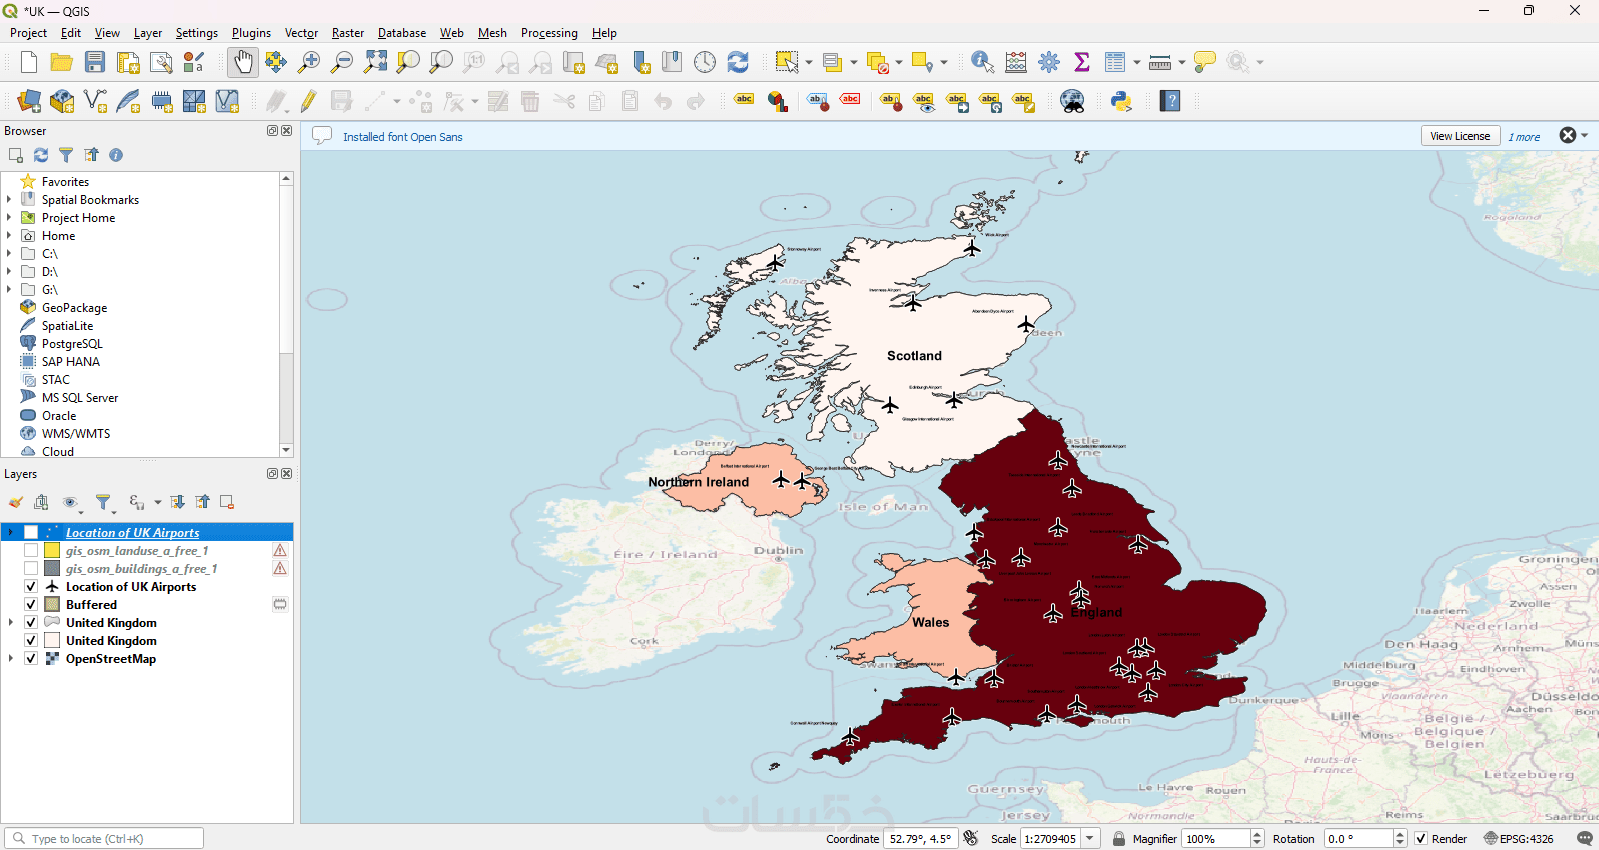Click the Save Project icon
The width and height of the screenshot is (1599, 850).
tap(95, 62)
